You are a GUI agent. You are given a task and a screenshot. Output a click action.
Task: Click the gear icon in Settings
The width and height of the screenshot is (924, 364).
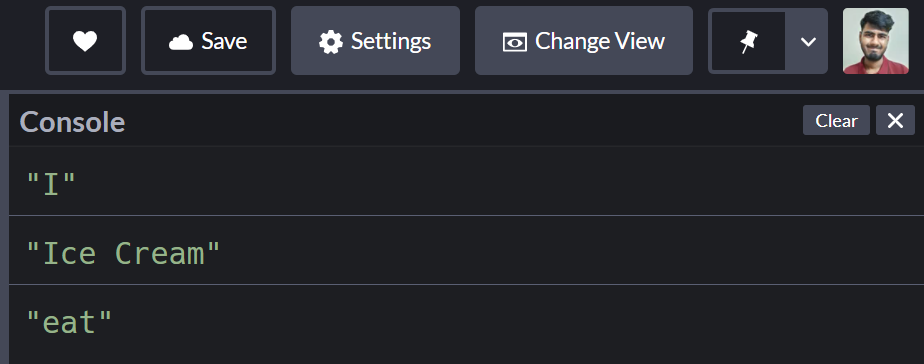(x=331, y=42)
